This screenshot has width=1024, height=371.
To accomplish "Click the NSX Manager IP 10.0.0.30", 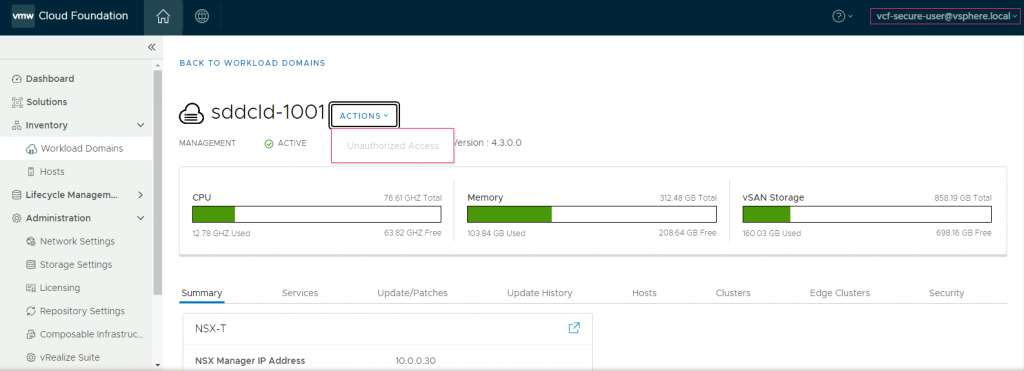I will point(415,361).
